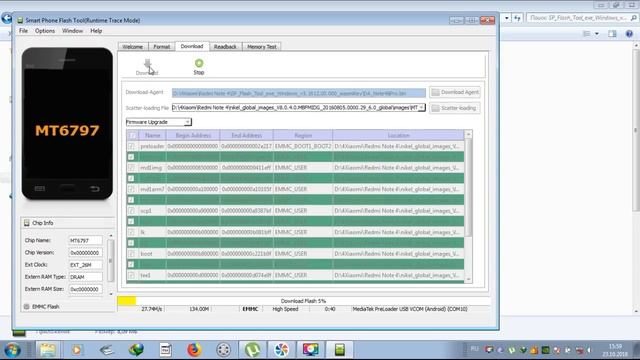Click the Chip Name MT6797 field
640x360 pixels.
85,241
